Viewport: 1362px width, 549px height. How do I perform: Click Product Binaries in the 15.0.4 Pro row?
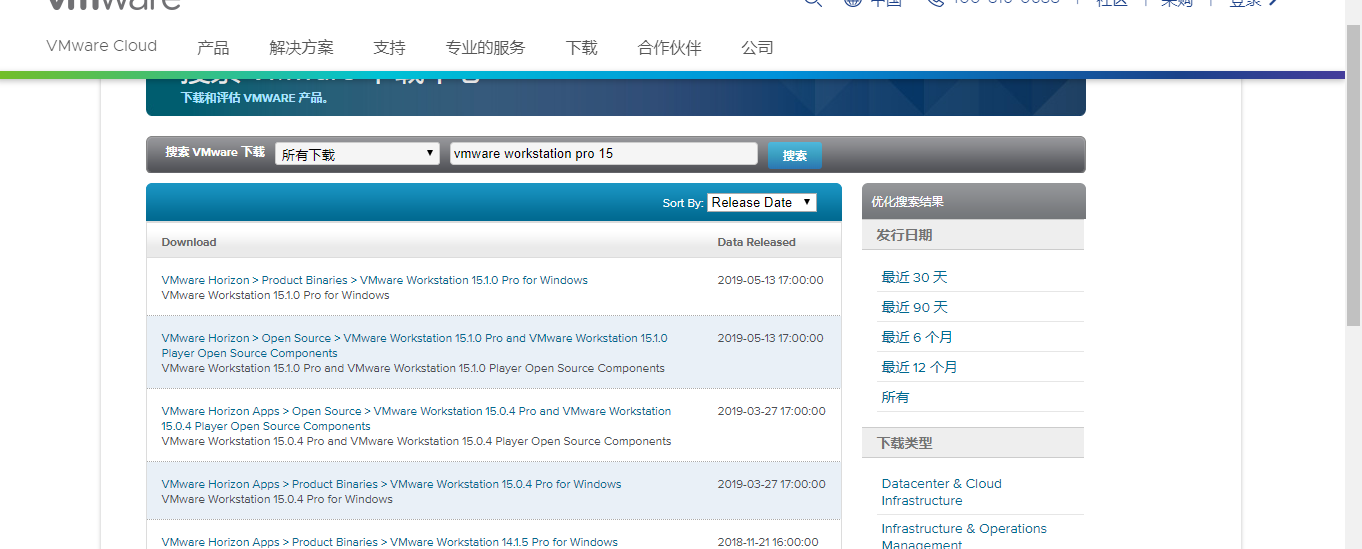[x=335, y=484]
